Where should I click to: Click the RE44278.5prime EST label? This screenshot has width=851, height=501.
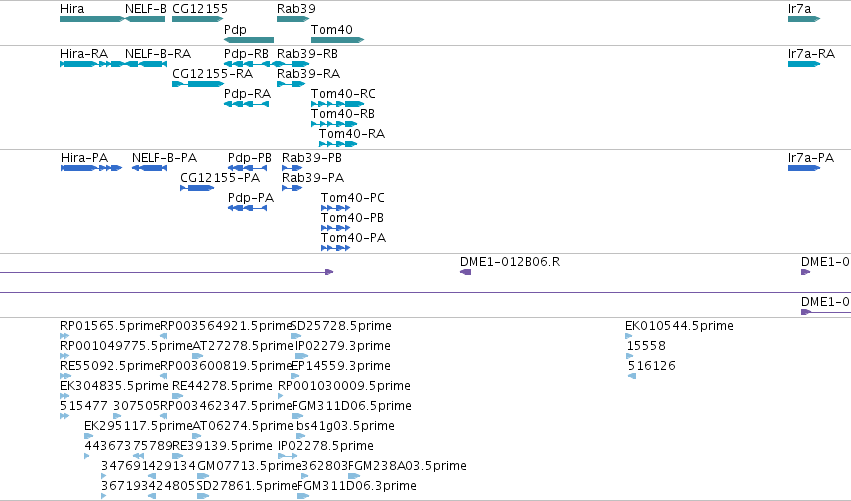[x=222, y=386]
